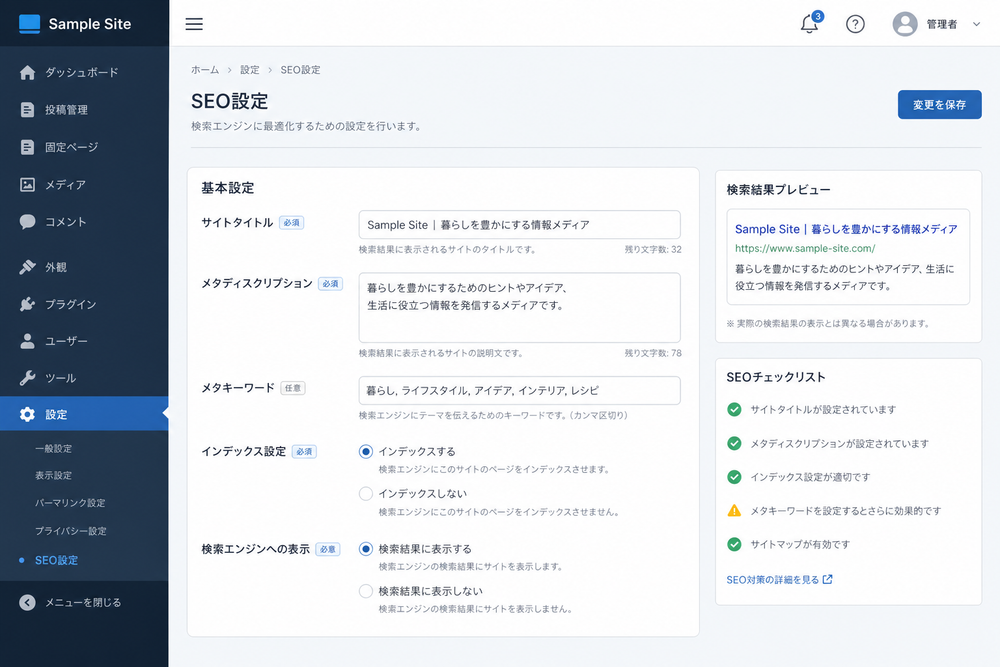Screen dimensions: 1000x667
Task: Open the SEO対策の詳細を見る link
Action: 772,580
